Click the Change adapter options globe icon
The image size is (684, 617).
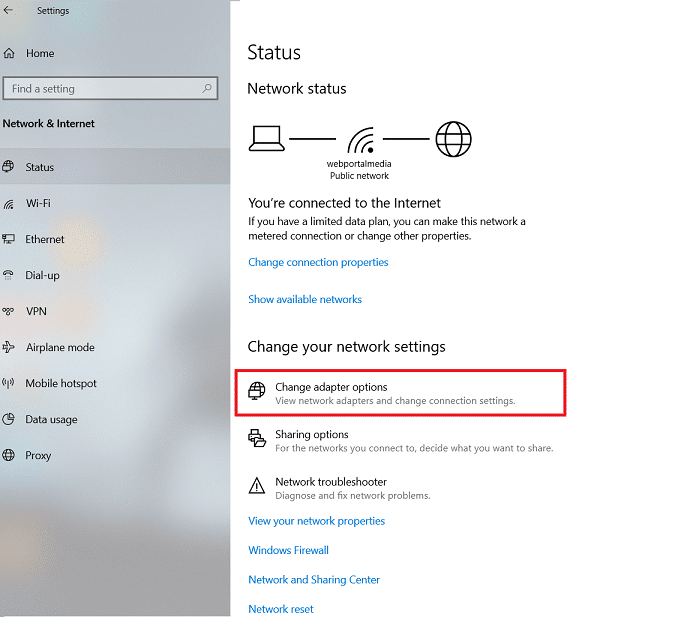click(256, 391)
